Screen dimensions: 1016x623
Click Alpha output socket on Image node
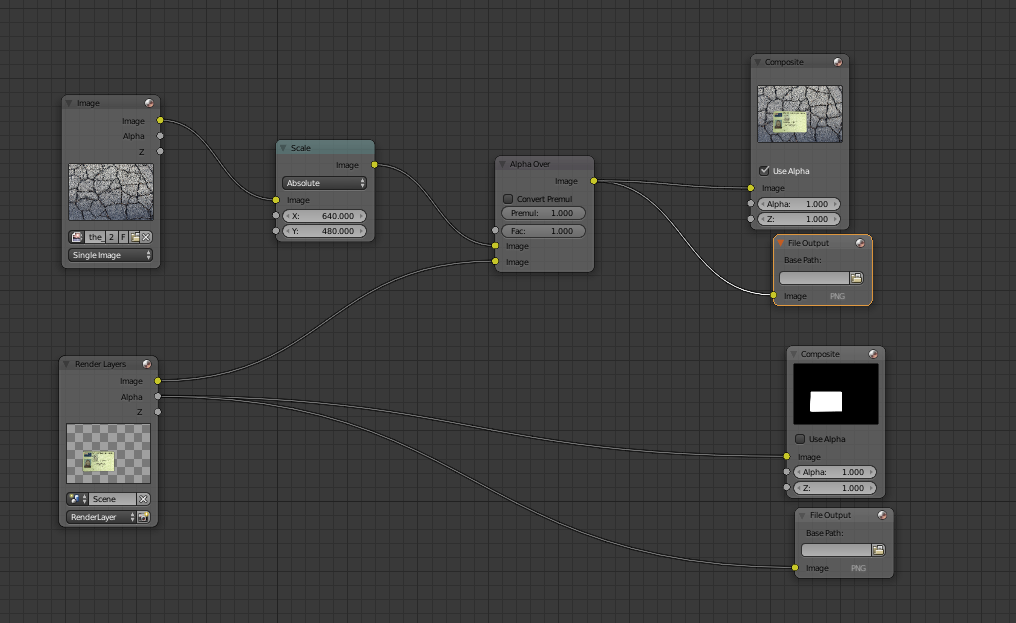click(x=160, y=136)
